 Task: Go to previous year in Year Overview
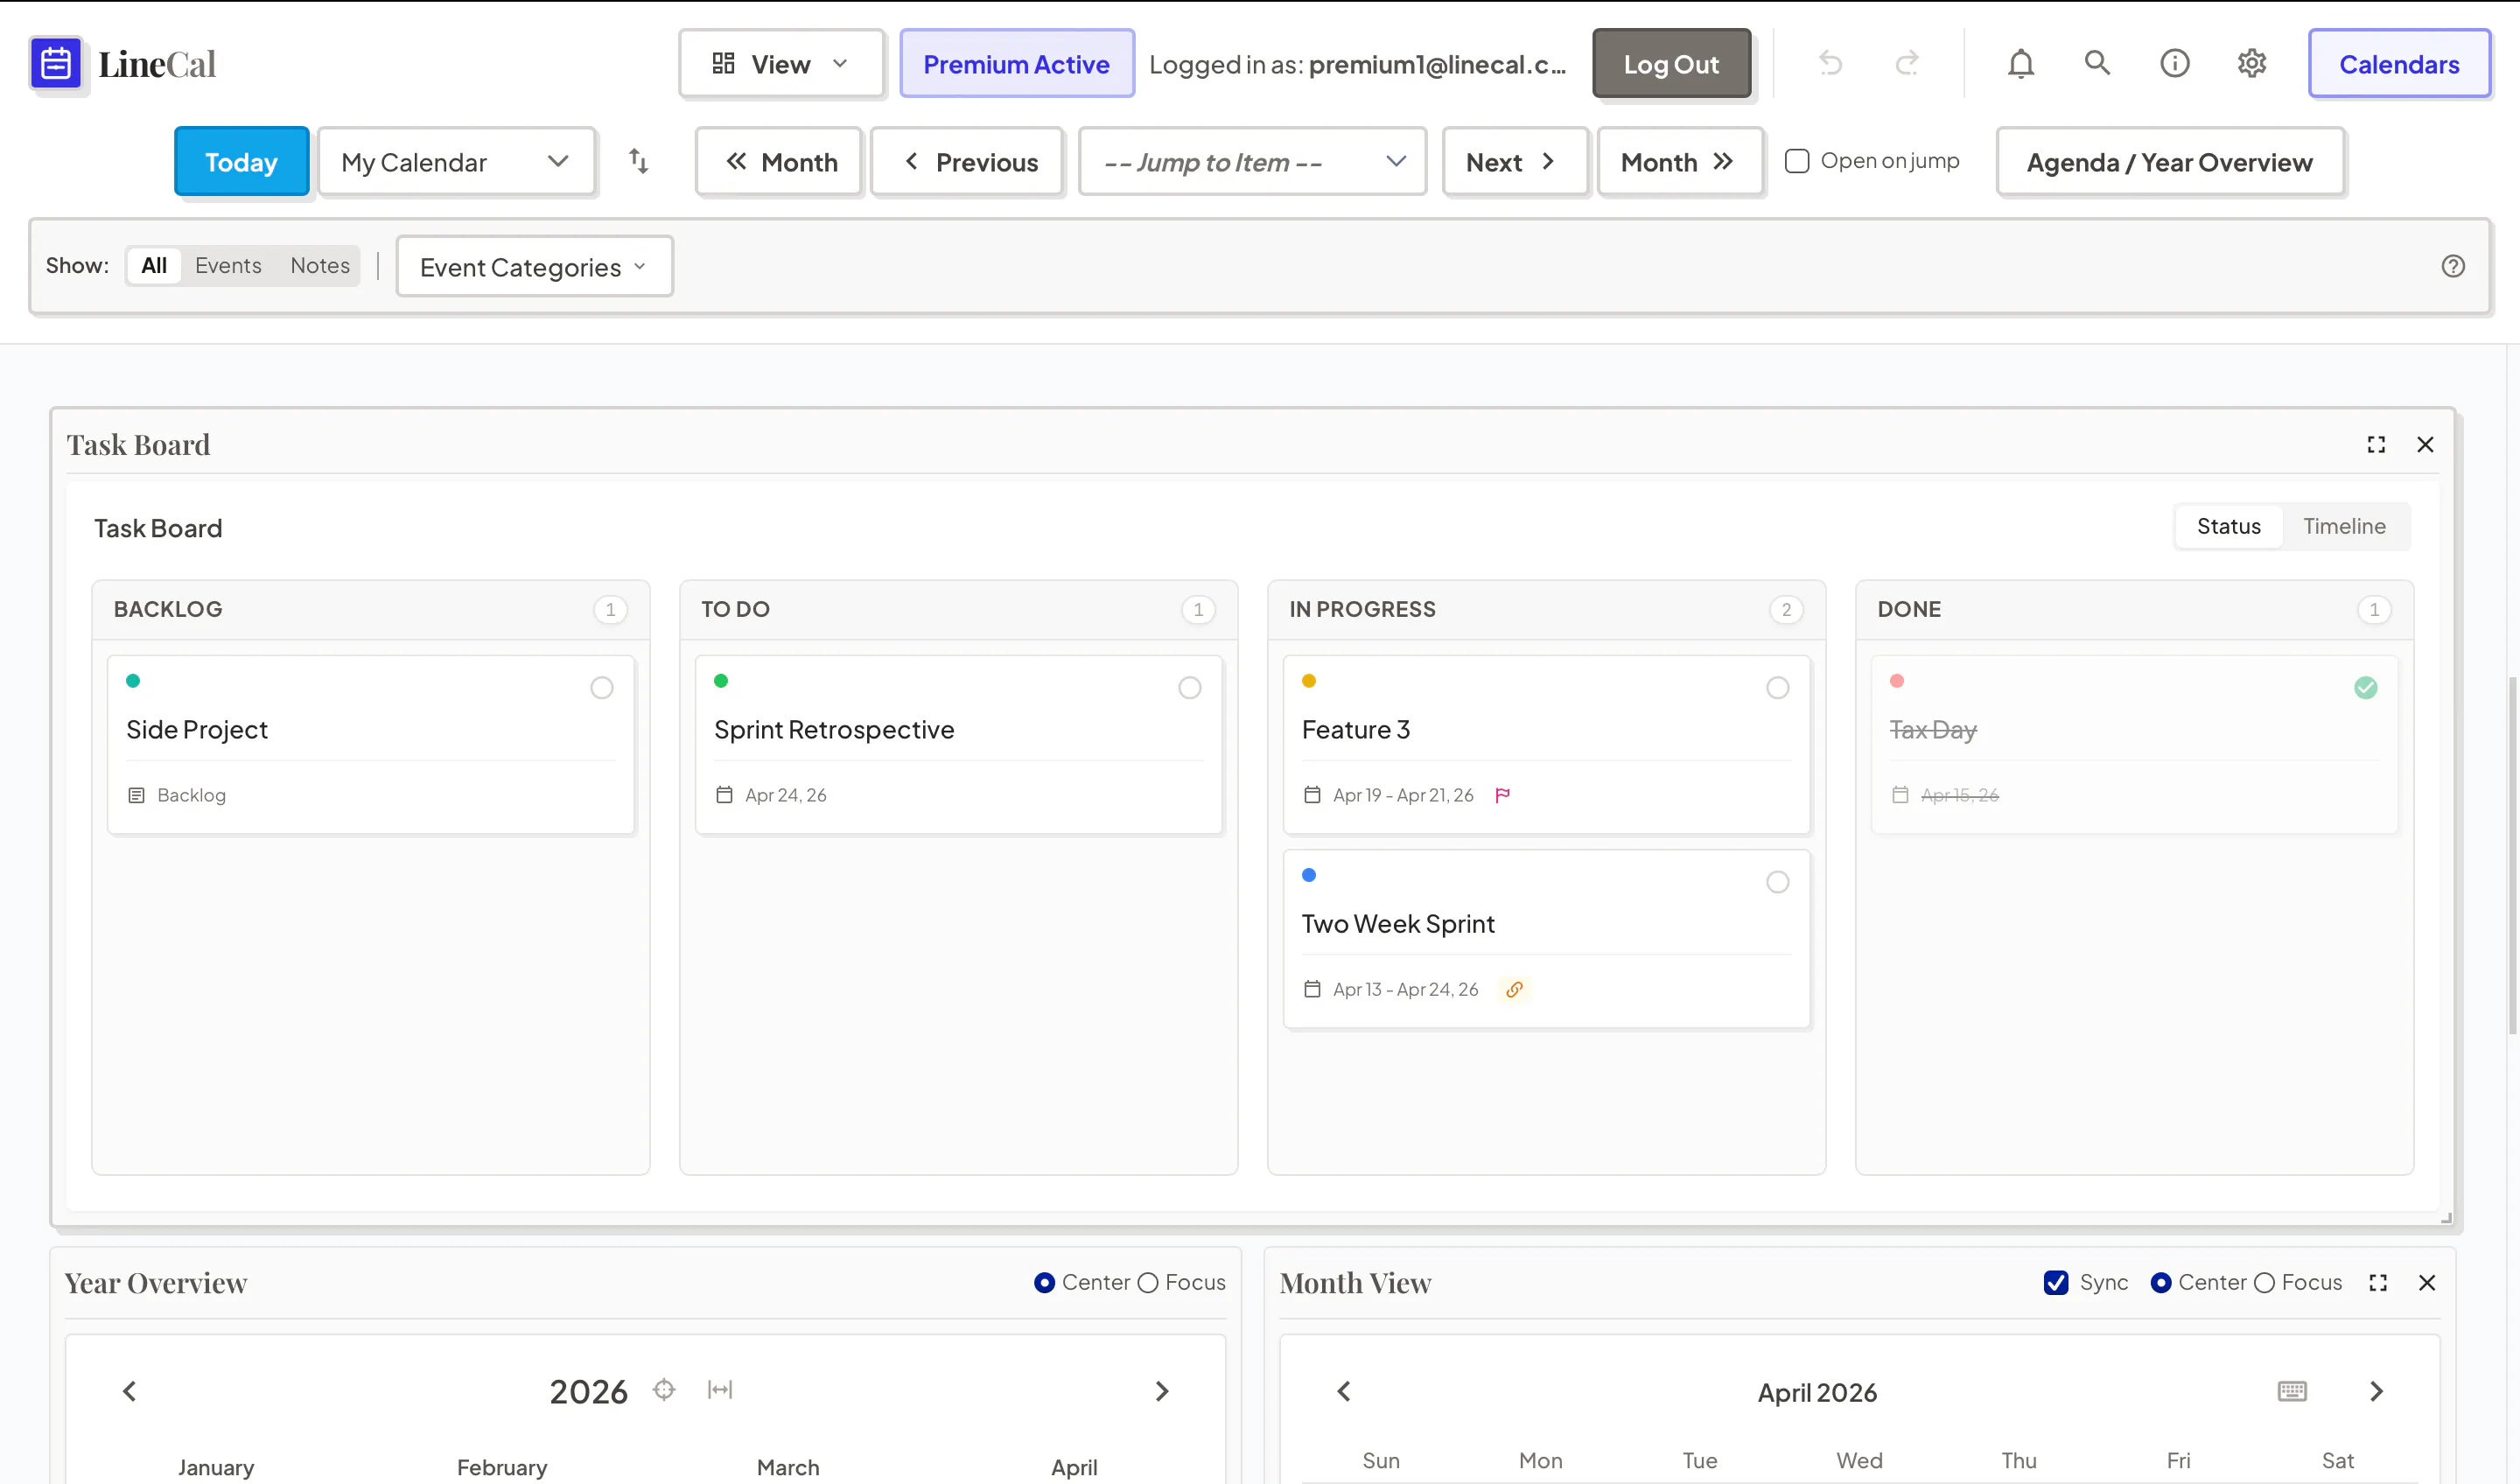pyautogui.click(x=130, y=1391)
